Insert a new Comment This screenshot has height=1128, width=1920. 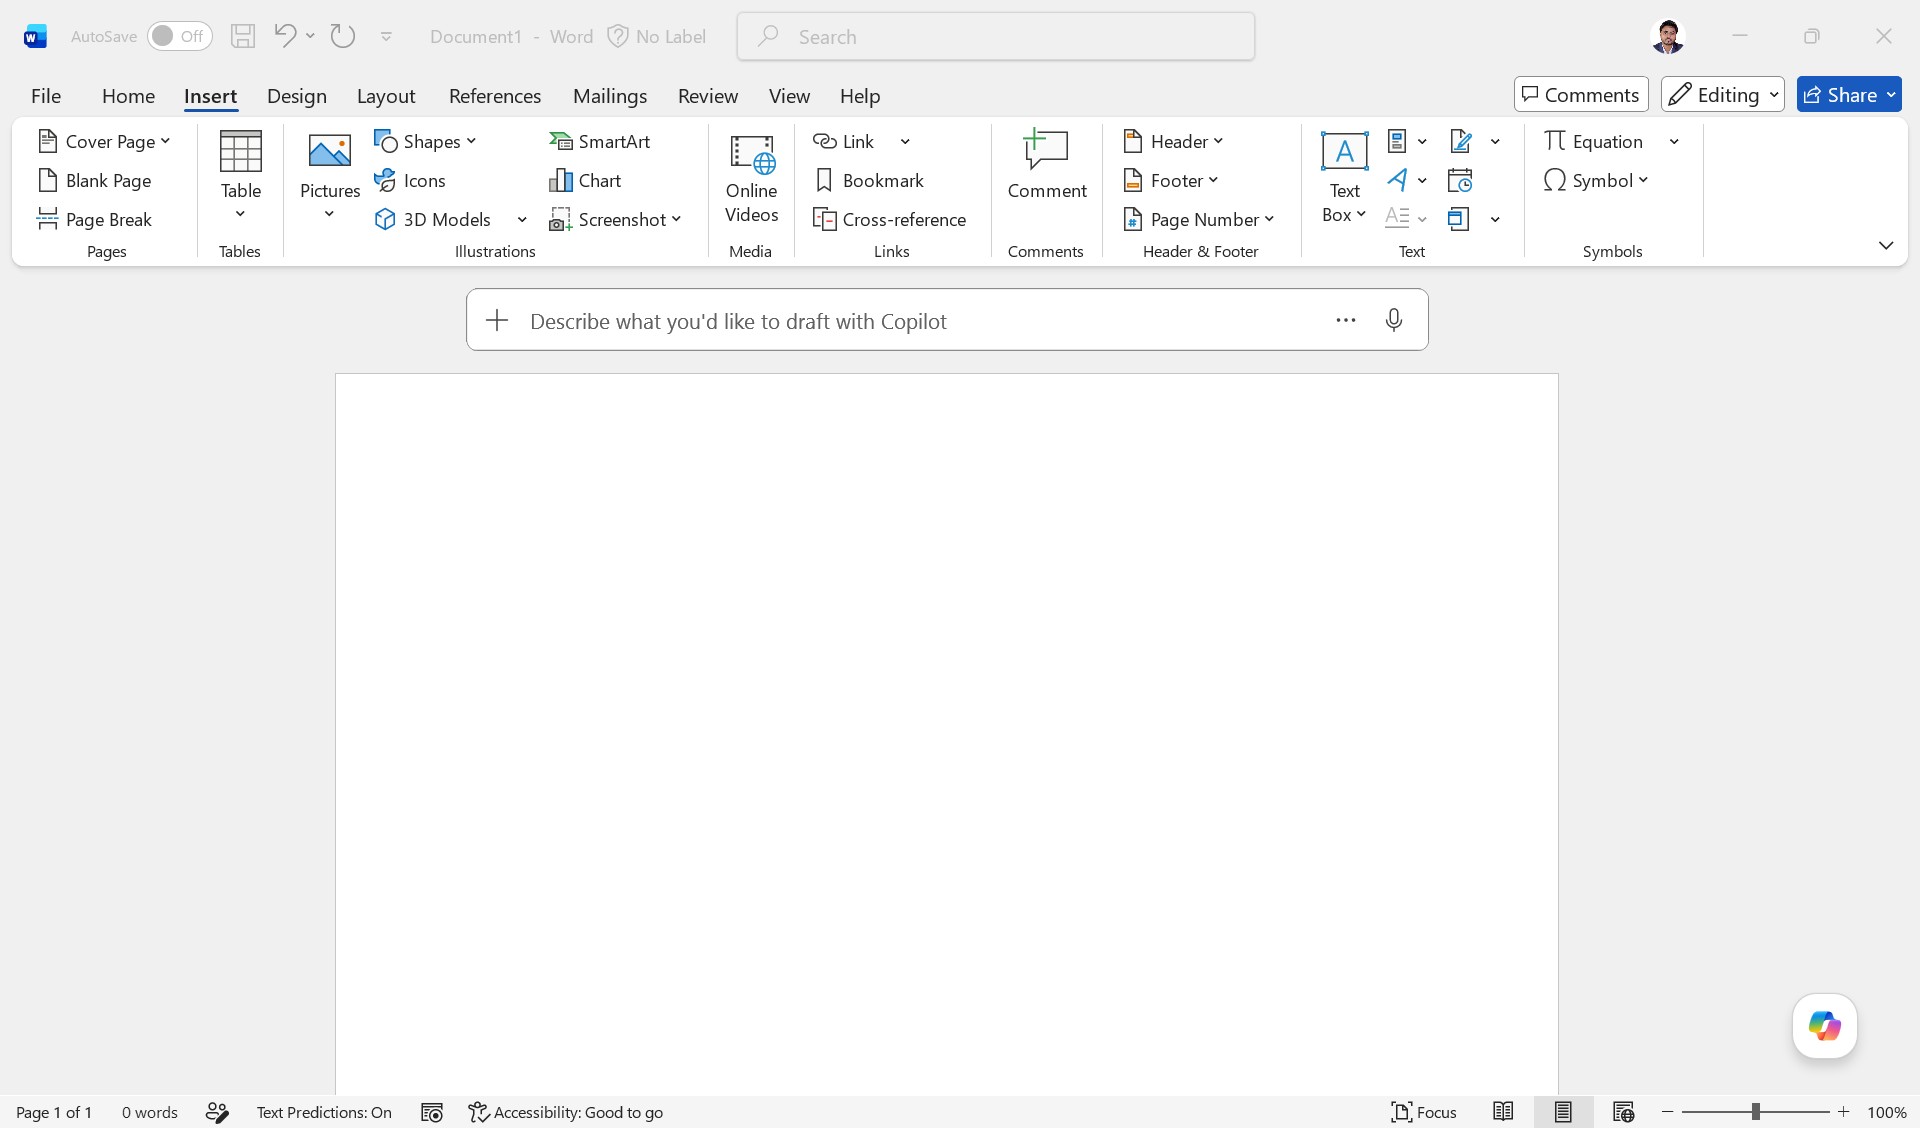(1046, 166)
